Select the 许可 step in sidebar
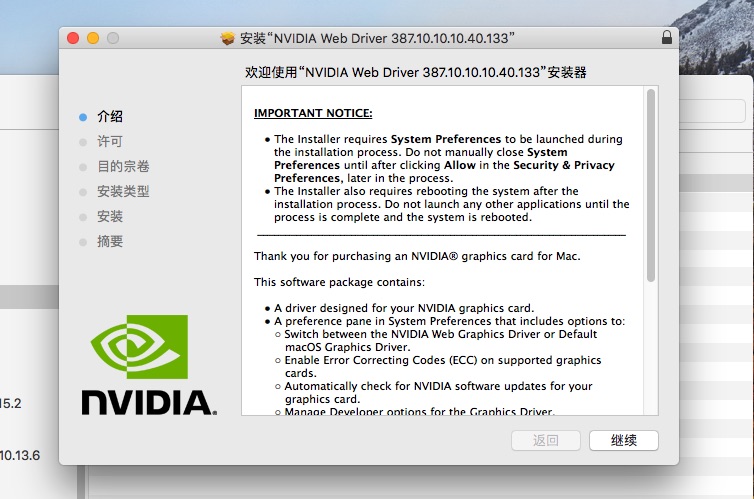The image size is (754, 499). [x=110, y=141]
